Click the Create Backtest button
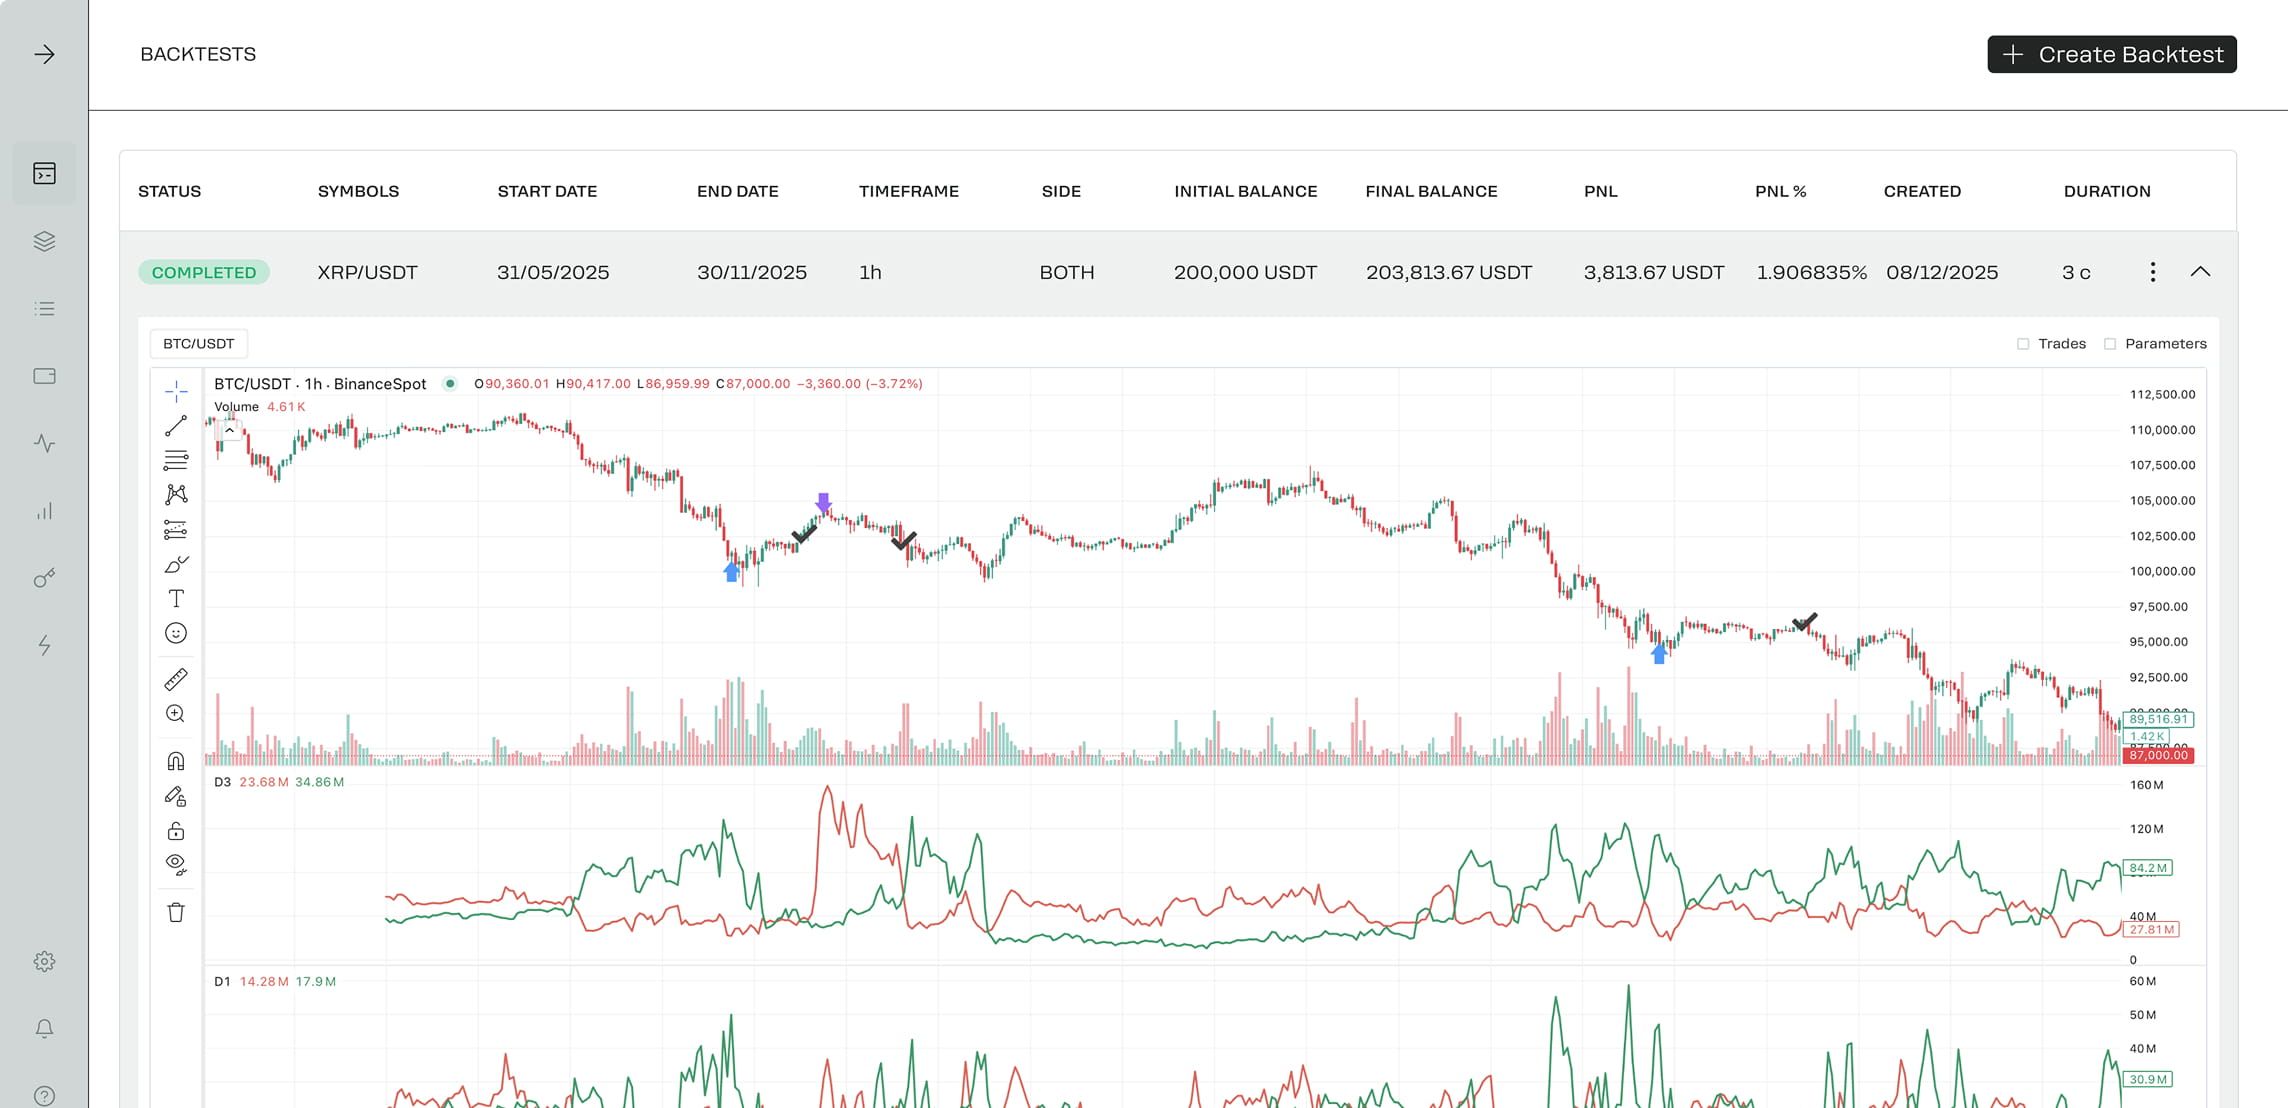The width and height of the screenshot is (2288, 1108). (x=2112, y=54)
